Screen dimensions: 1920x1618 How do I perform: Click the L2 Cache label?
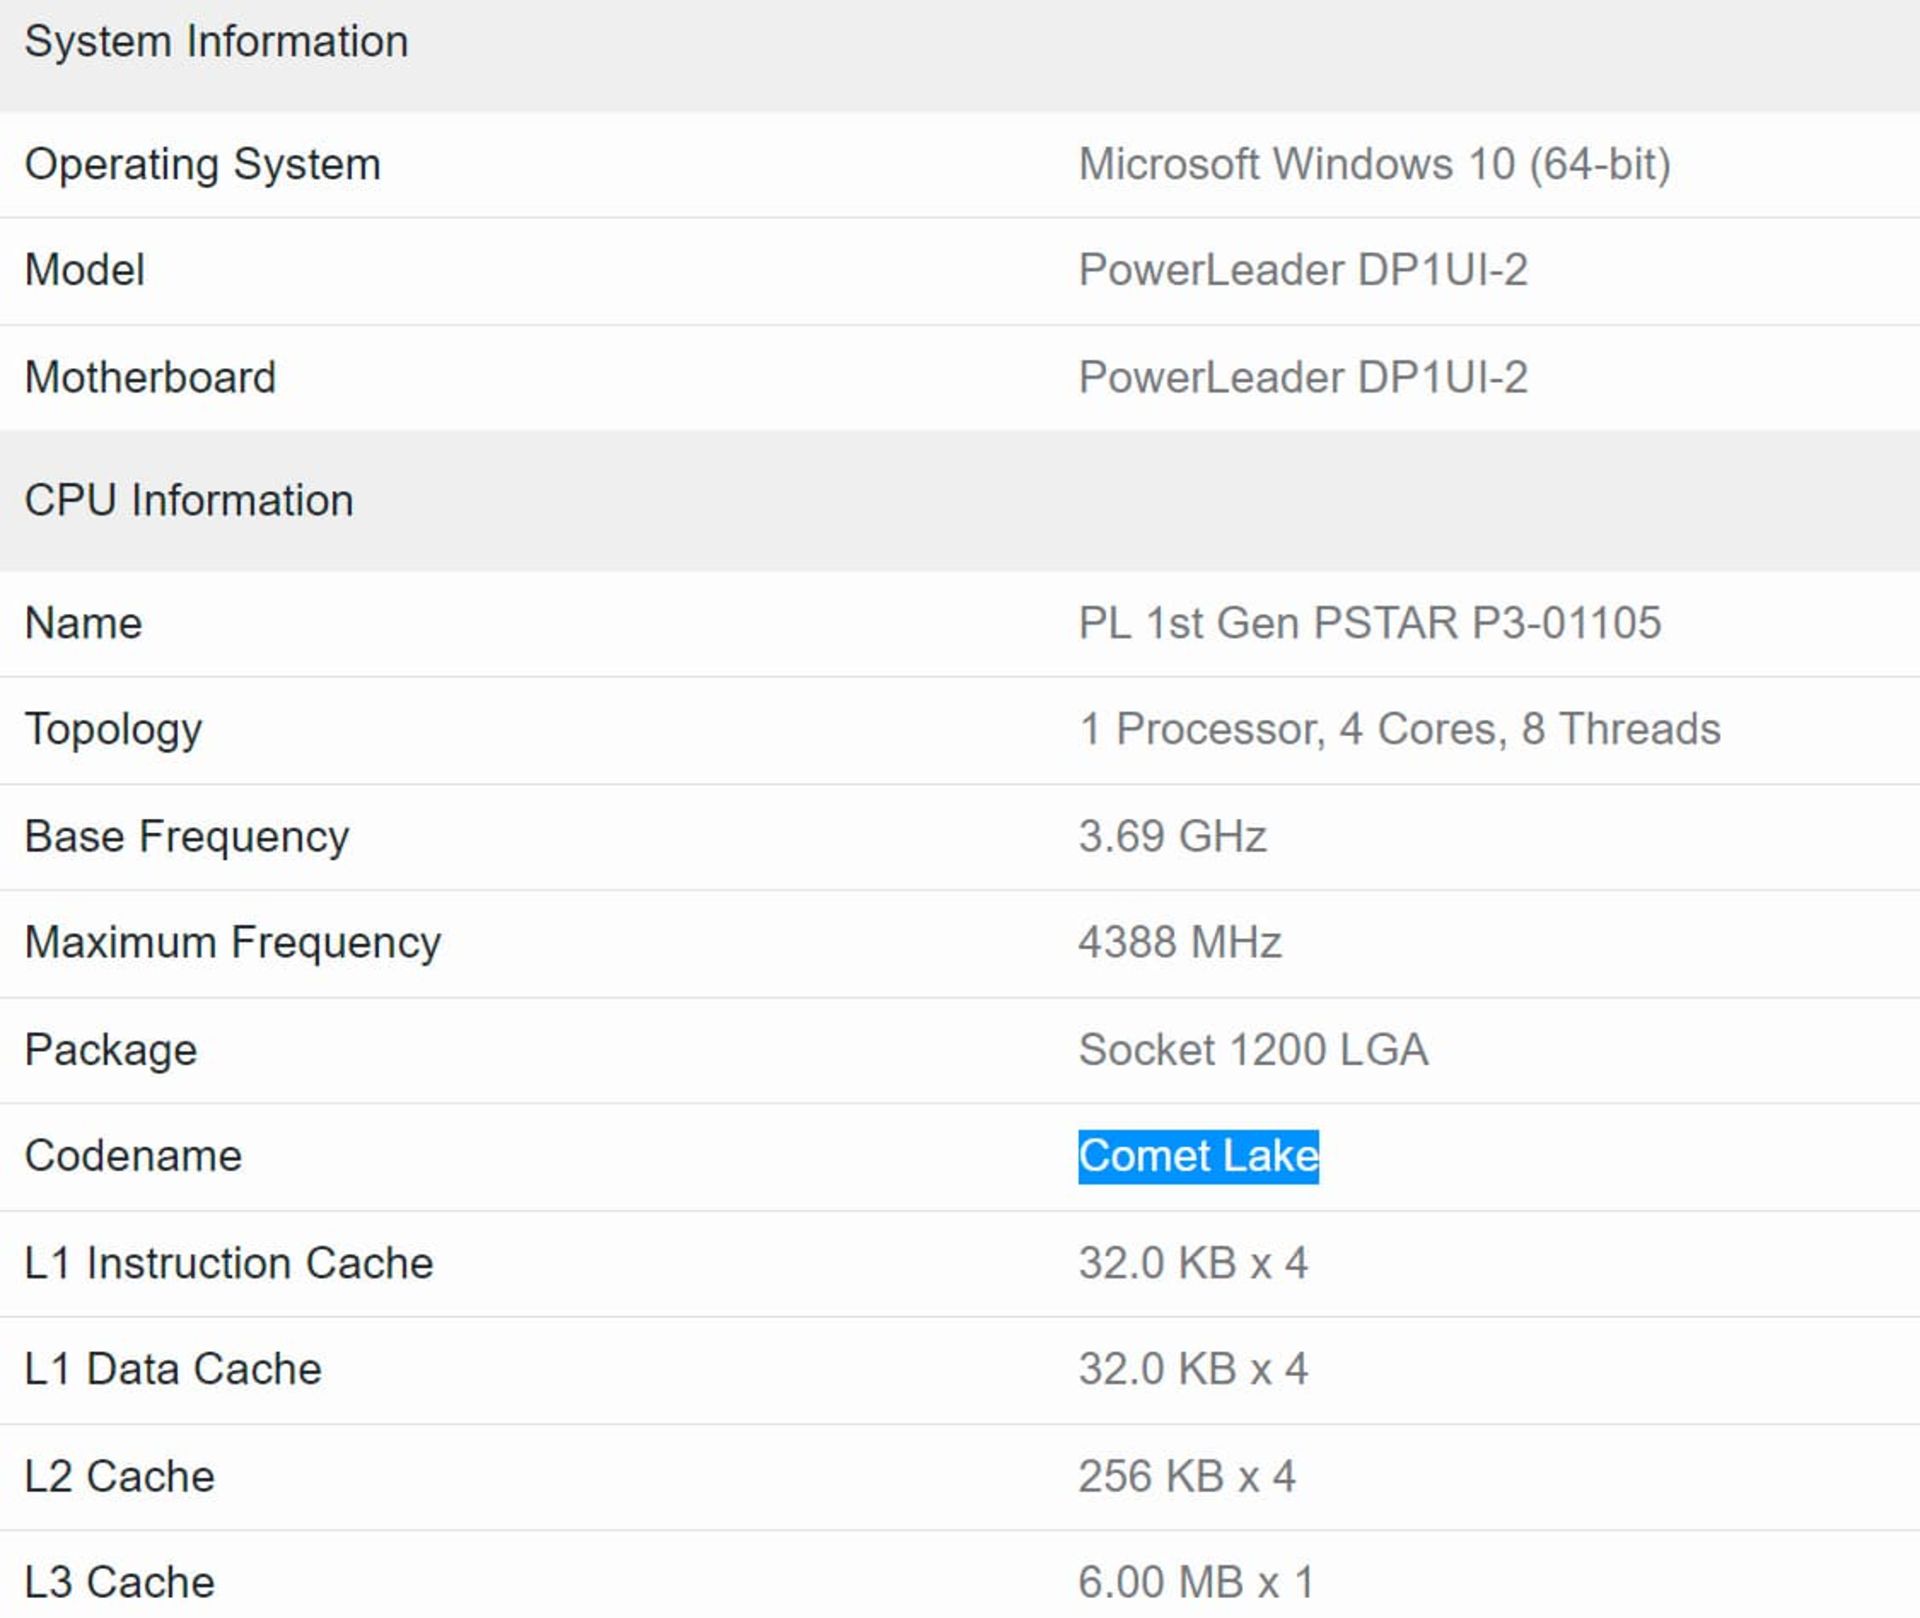pyautogui.click(x=120, y=1477)
